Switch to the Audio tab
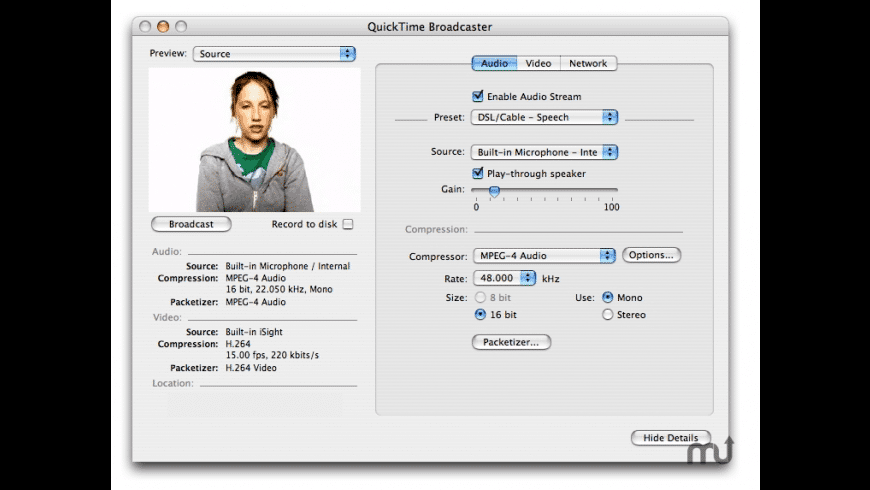The image size is (870, 490). coord(494,63)
